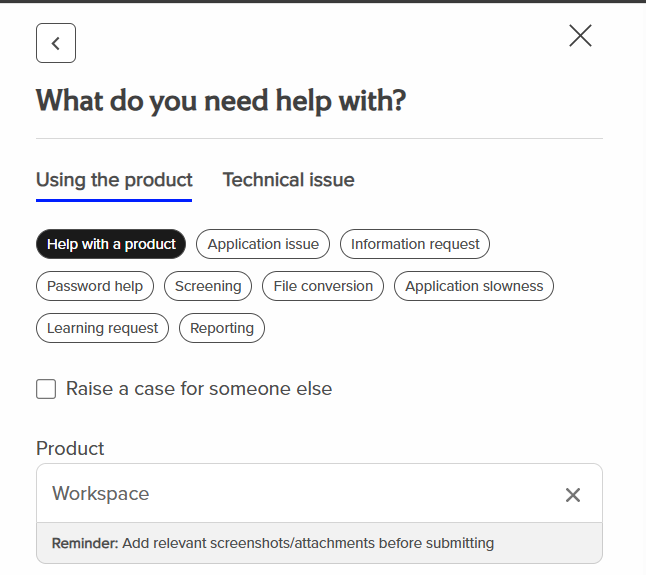Click the Product field label
This screenshot has height=575, width=646.
click(x=70, y=449)
